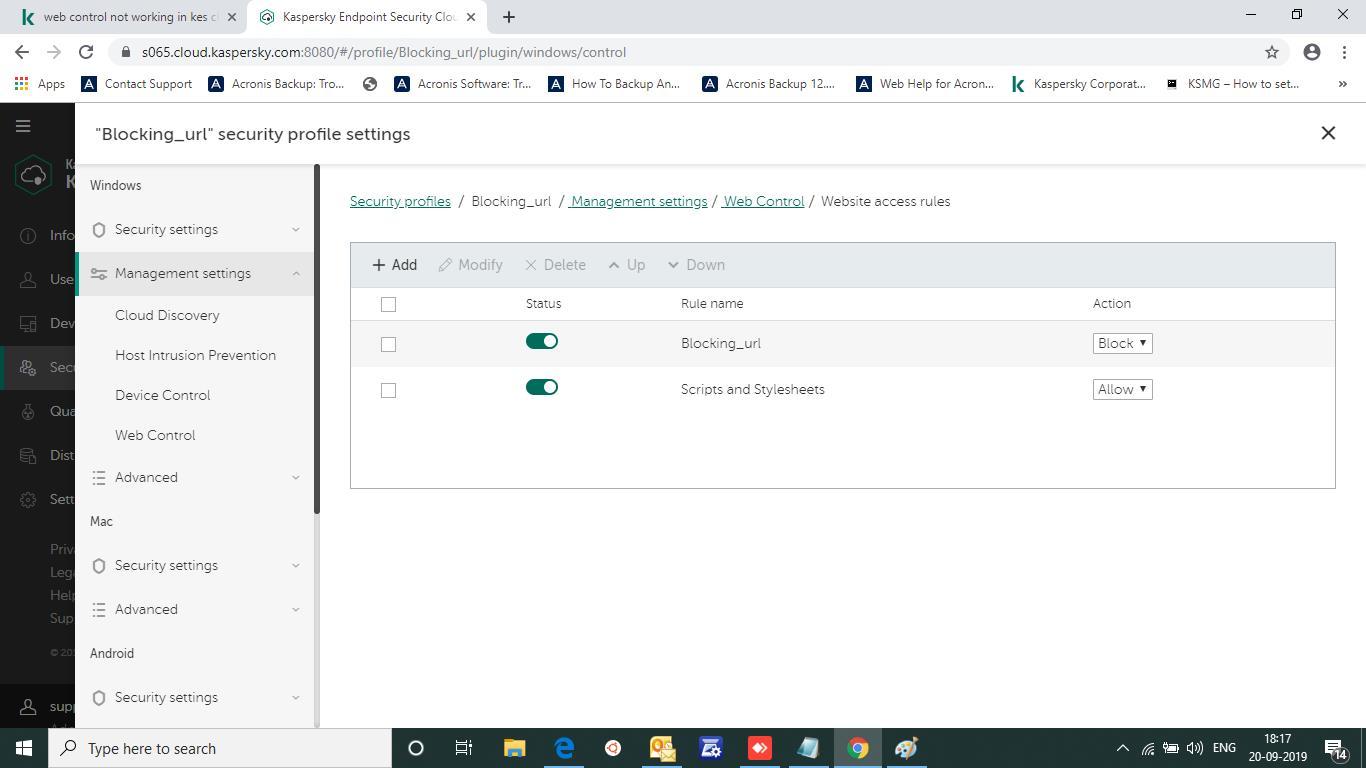Image resolution: width=1366 pixels, height=768 pixels.
Task: Click the Delete rule button
Action: click(x=555, y=265)
